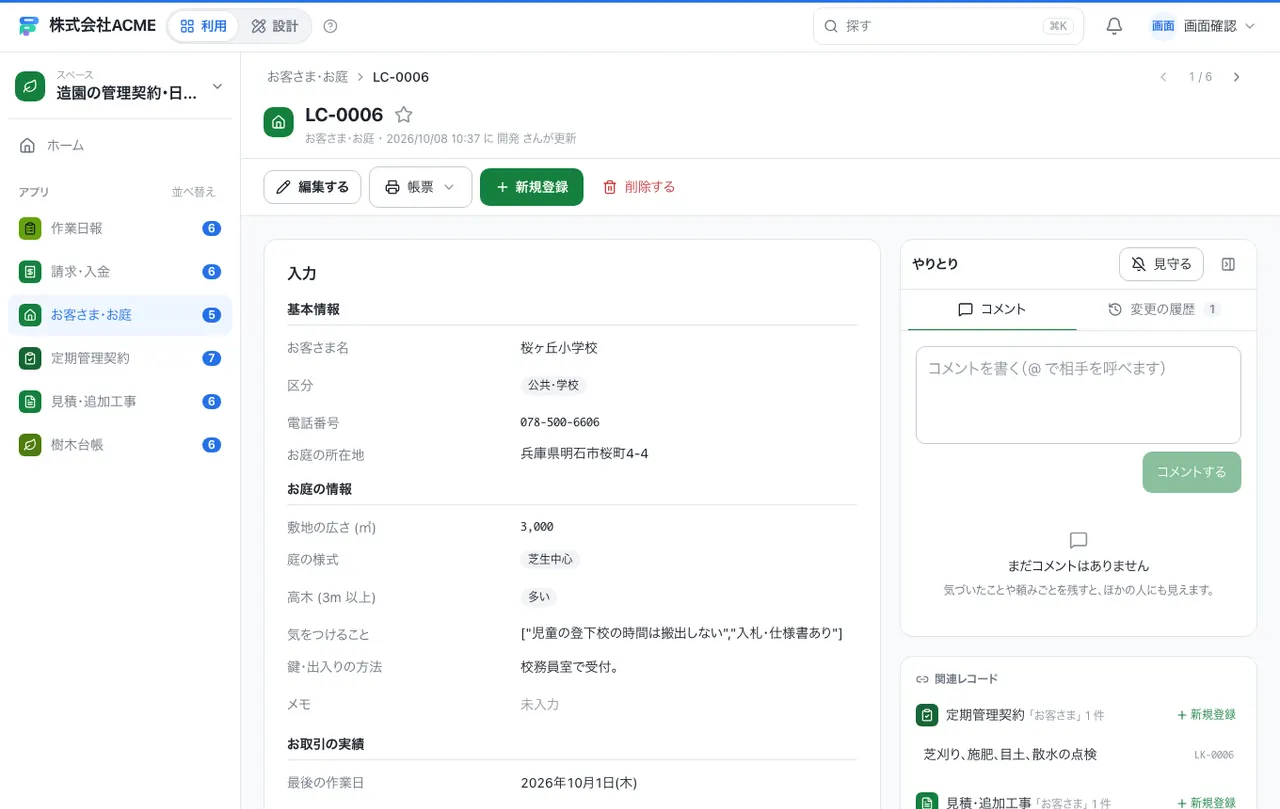
Task: Click the green record icon beside LC-0006 title
Action: tap(278, 122)
